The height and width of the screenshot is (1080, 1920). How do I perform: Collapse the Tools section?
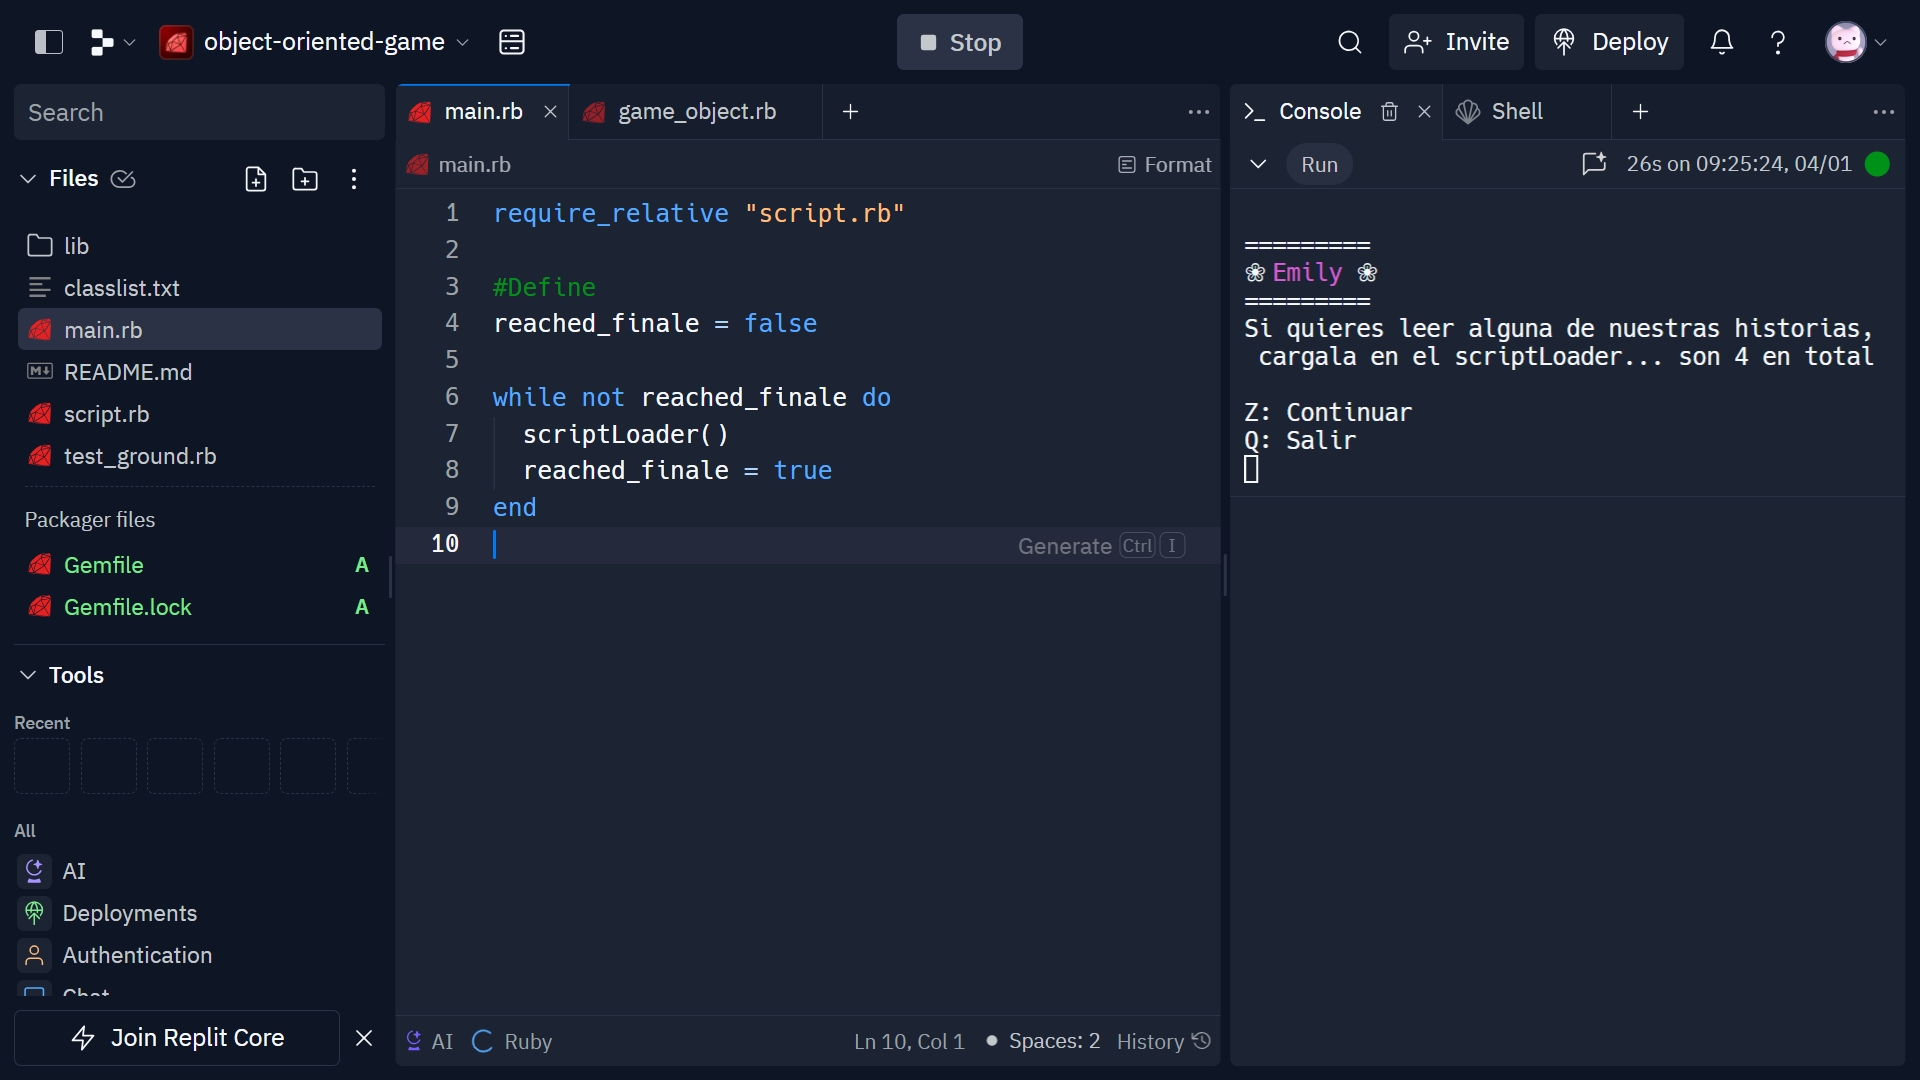[28, 675]
